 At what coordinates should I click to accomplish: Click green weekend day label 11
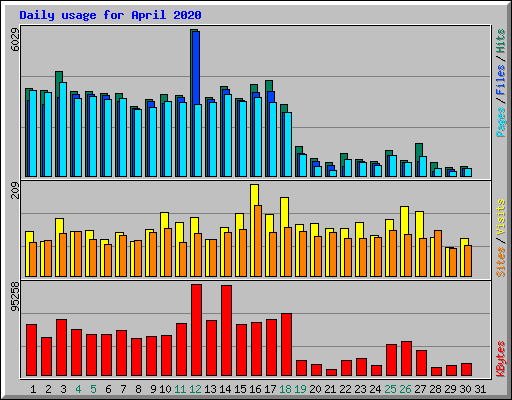click(x=180, y=389)
